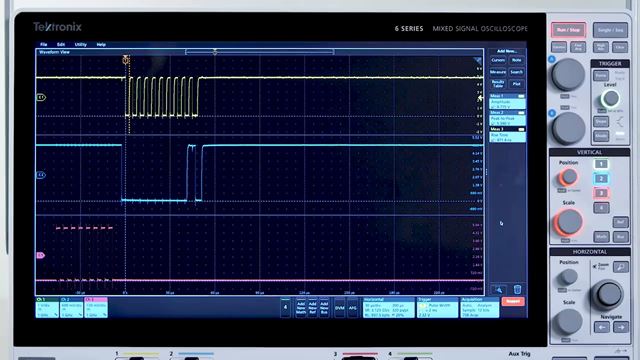Click the Plot button
This screenshot has height=360, width=640.
(x=517, y=84)
